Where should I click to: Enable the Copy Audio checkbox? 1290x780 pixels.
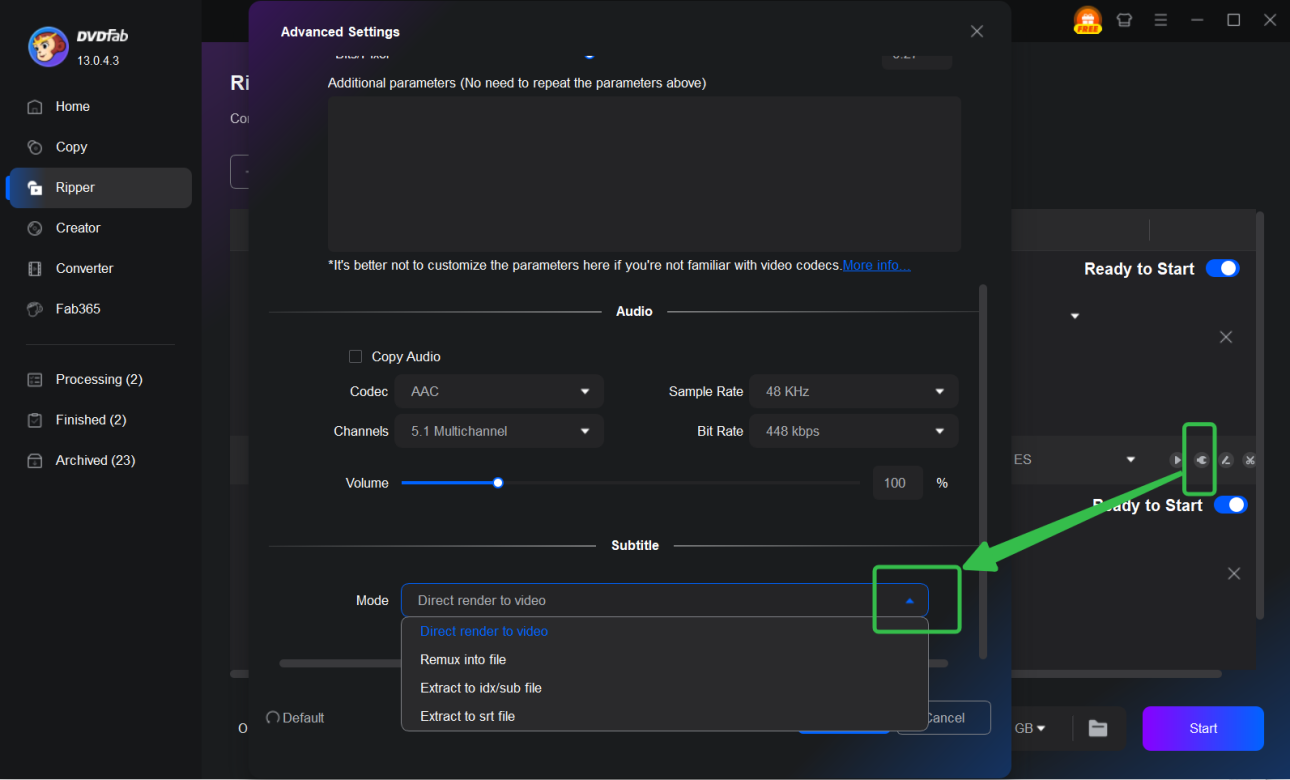(x=355, y=357)
